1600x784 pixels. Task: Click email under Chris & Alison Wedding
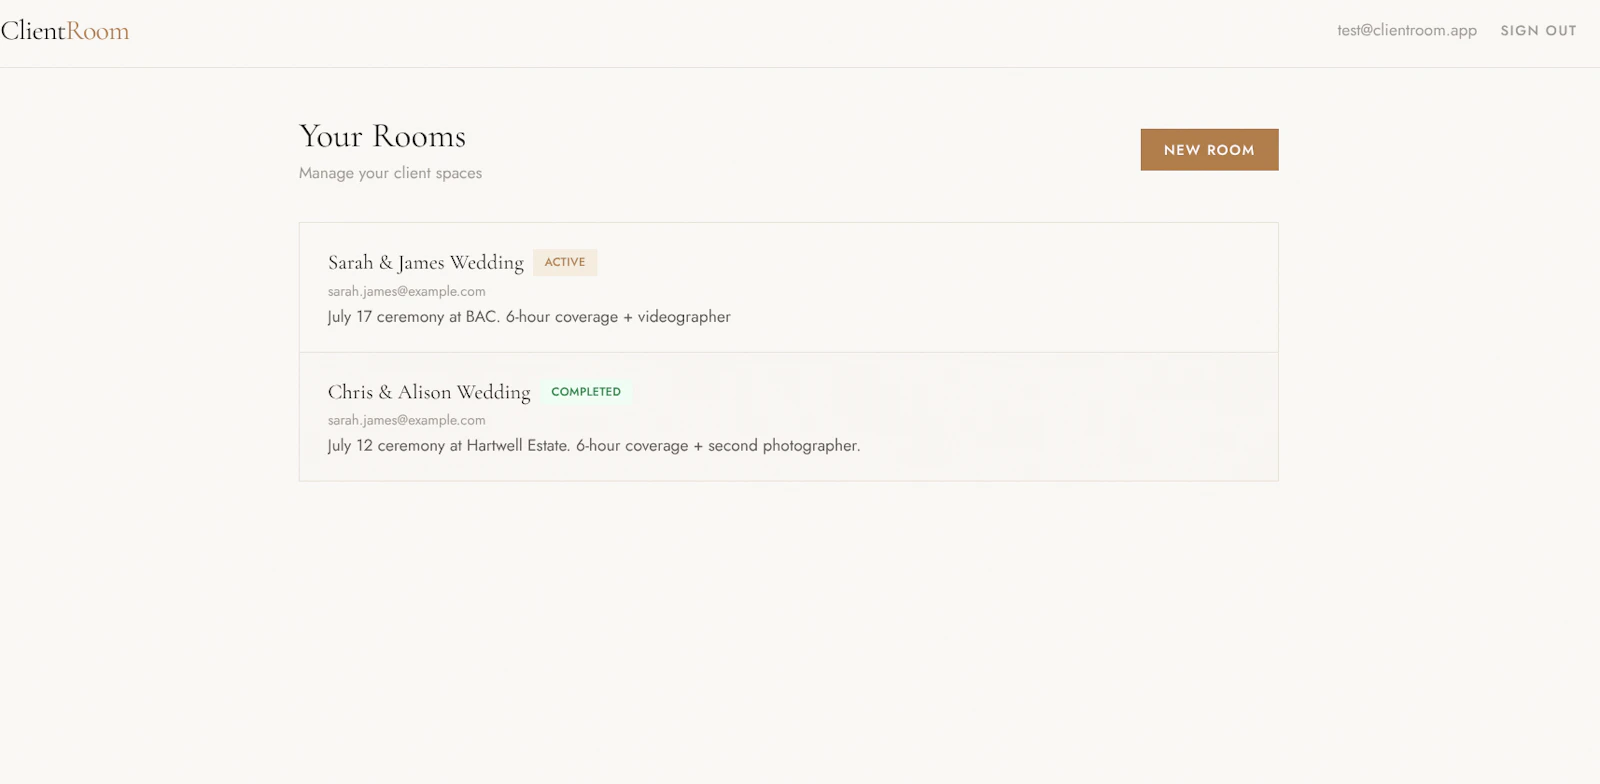407,420
